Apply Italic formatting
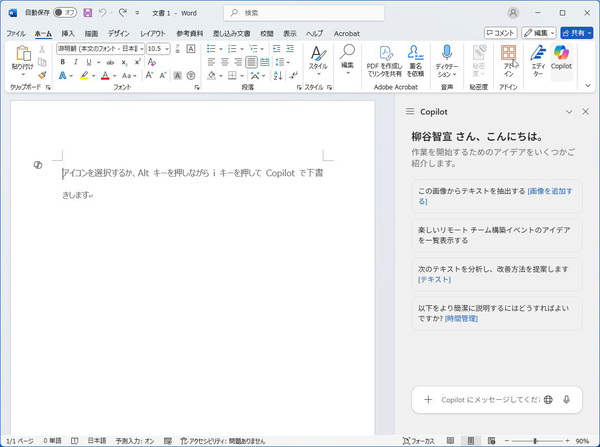The height and width of the screenshot is (447, 600). [x=75, y=62]
